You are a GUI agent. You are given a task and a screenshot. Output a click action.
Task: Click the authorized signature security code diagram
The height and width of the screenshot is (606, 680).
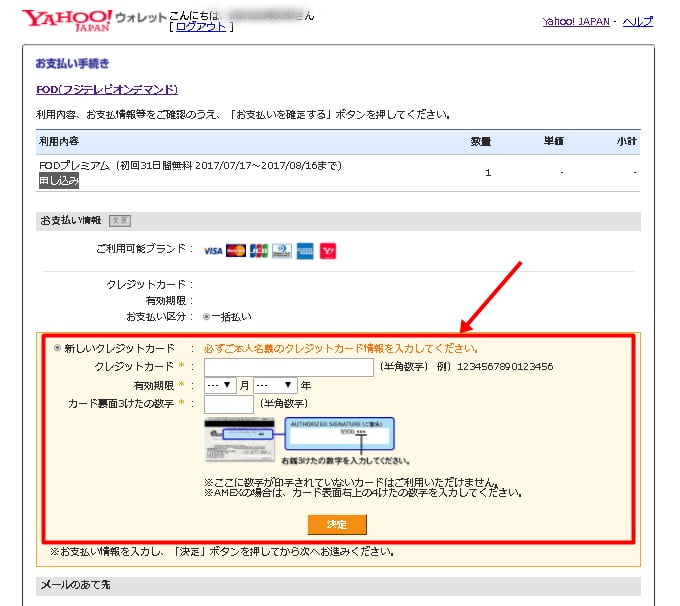(340, 434)
